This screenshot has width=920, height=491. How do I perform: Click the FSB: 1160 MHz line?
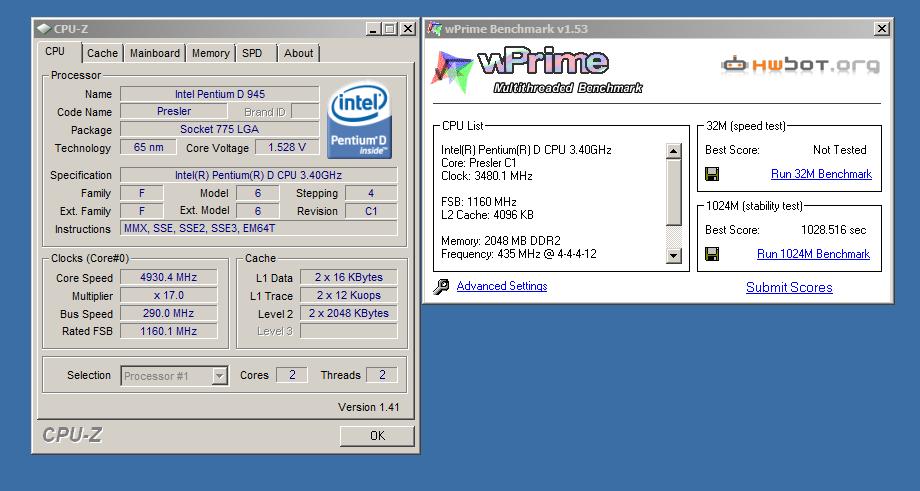coord(478,202)
